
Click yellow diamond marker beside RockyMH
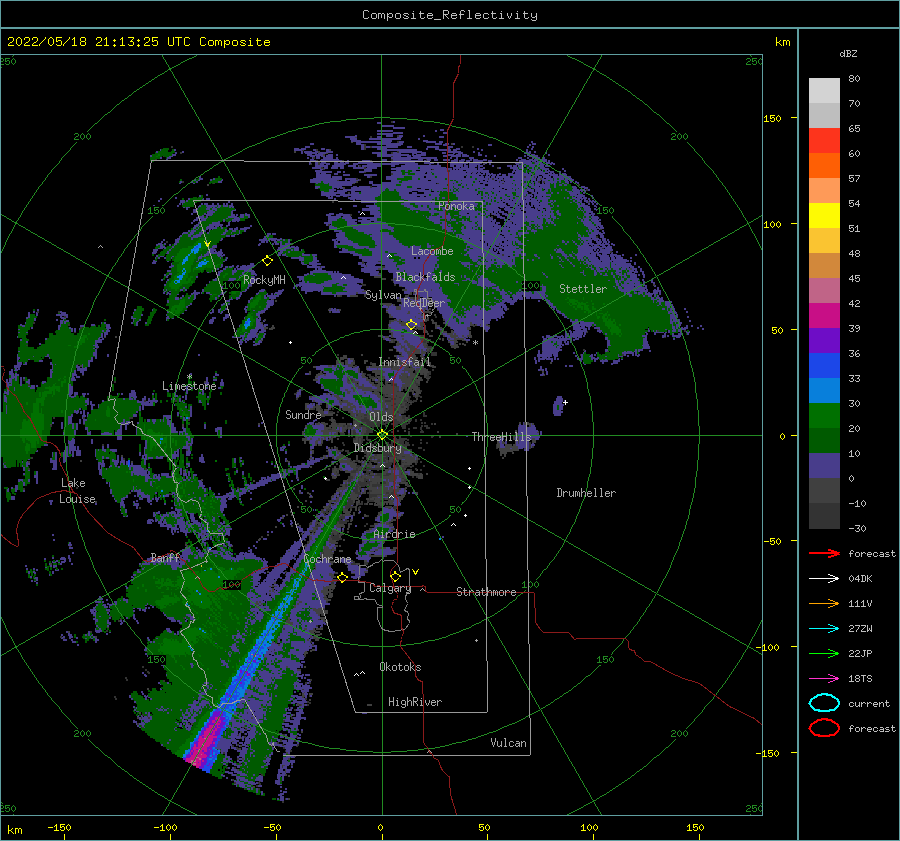click(267, 261)
